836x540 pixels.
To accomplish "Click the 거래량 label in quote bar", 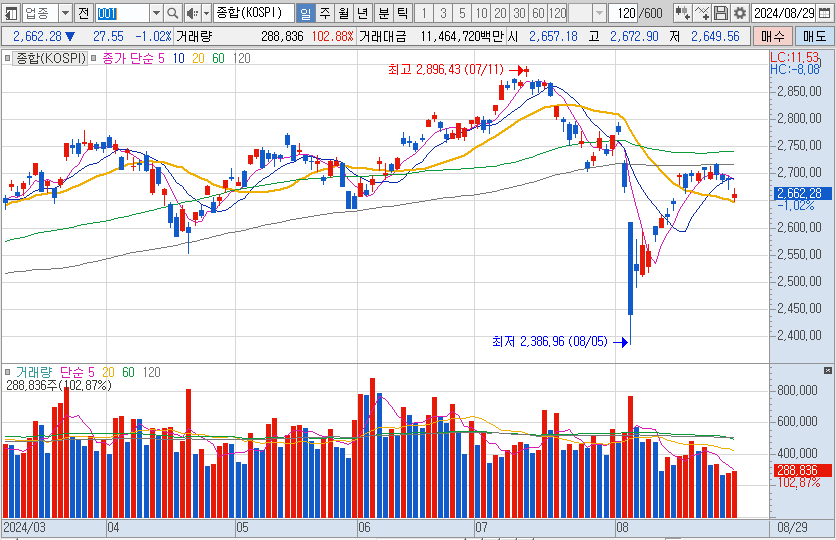I will tap(194, 37).
